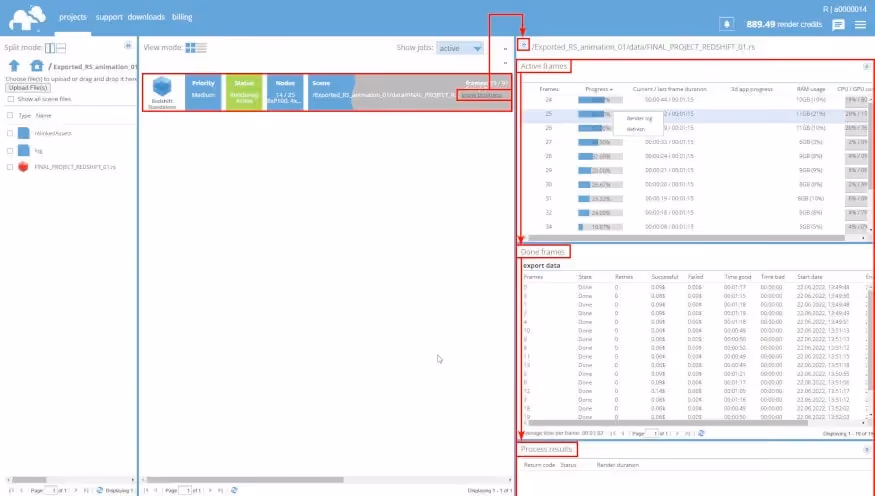Check the log folder checkbox
The width and height of the screenshot is (875, 496).
[x=10, y=151]
